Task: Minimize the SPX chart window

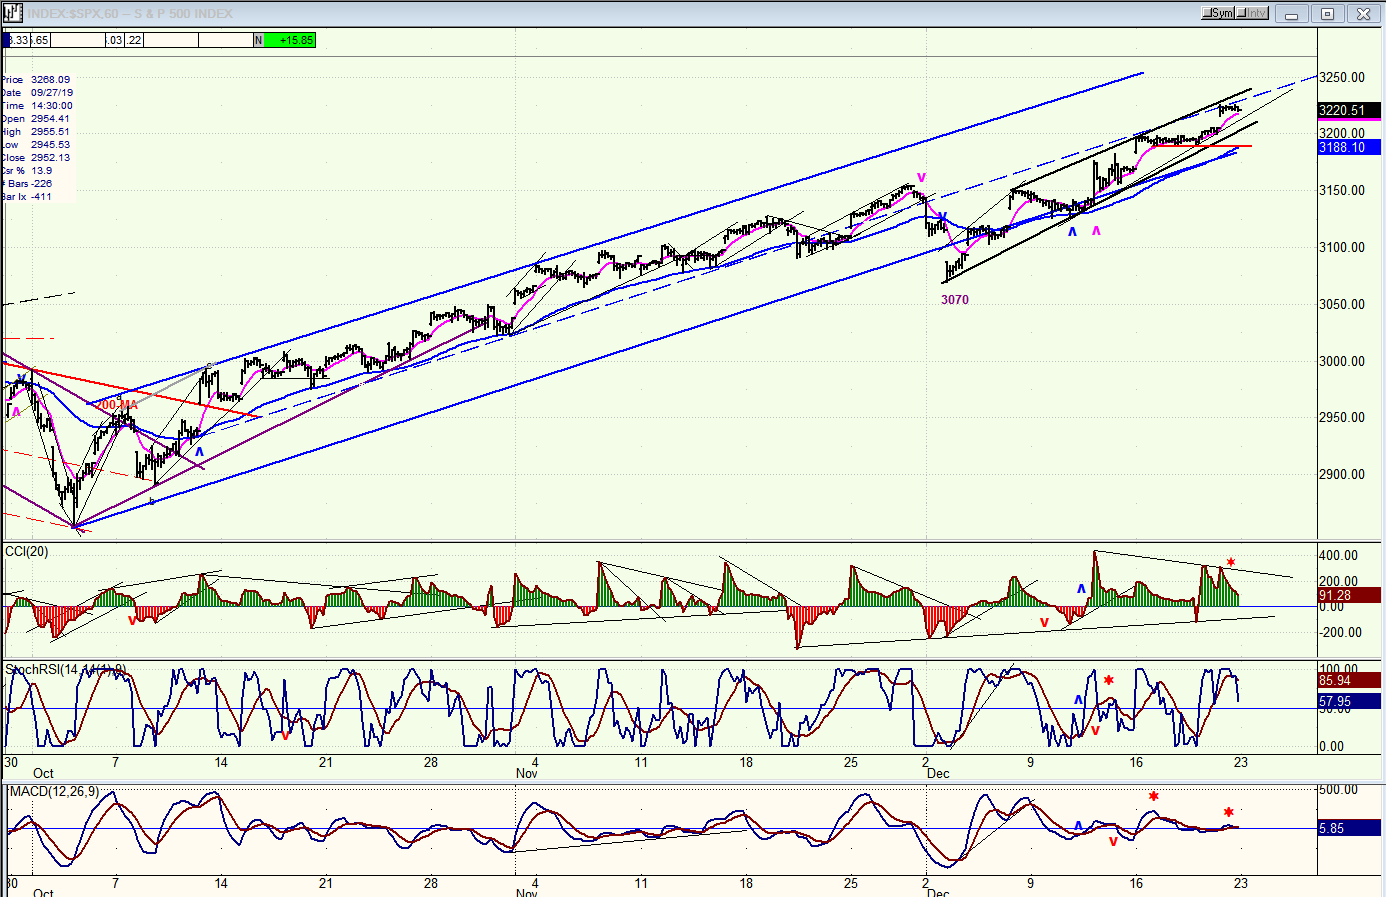Action: click(x=1292, y=14)
